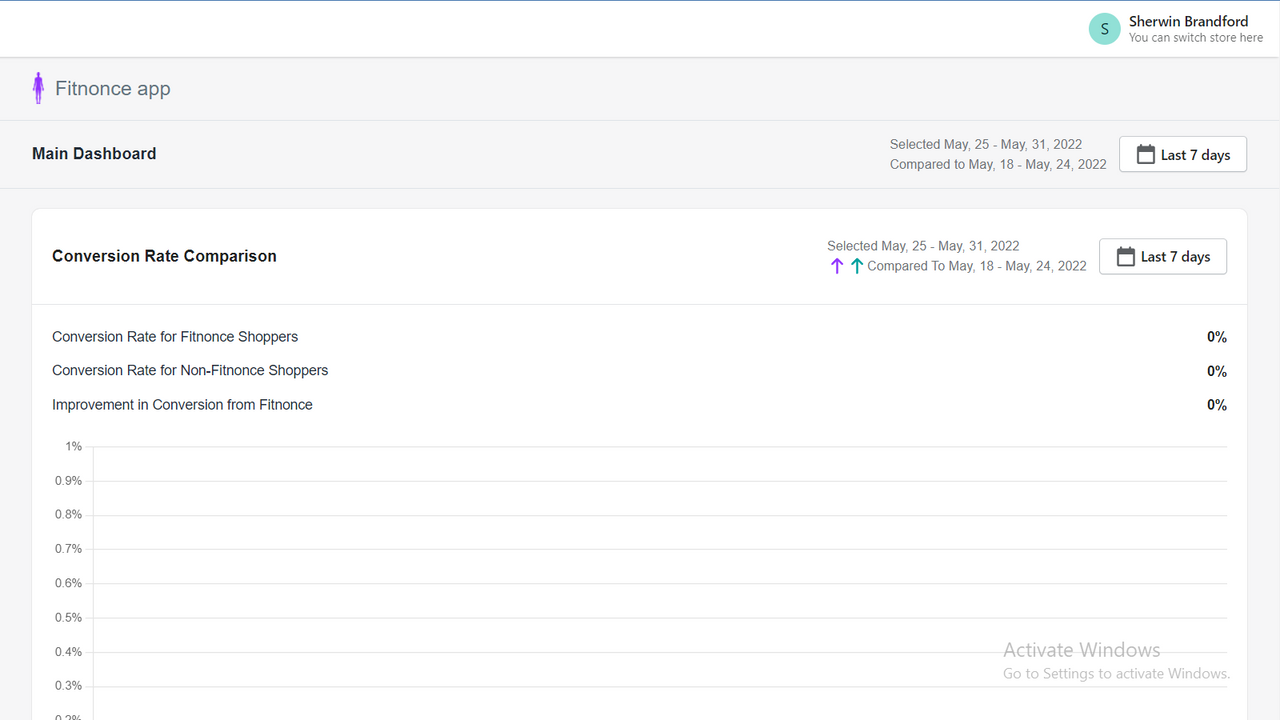The height and width of the screenshot is (720, 1280).
Task: Click the purple Fitnonce figure logo icon
Action: pyautogui.click(x=38, y=87)
